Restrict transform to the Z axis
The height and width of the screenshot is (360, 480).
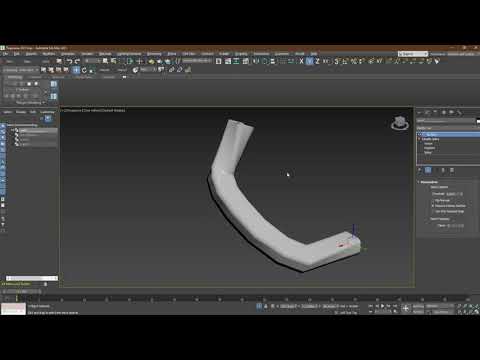point(317,61)
